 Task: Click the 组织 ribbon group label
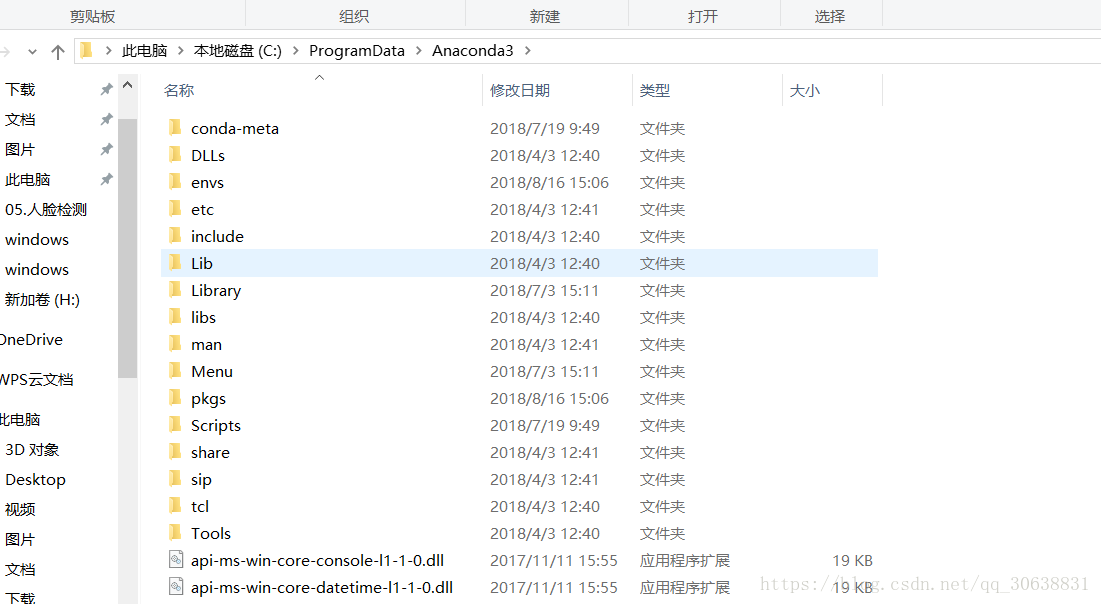[x=354, y=16]
